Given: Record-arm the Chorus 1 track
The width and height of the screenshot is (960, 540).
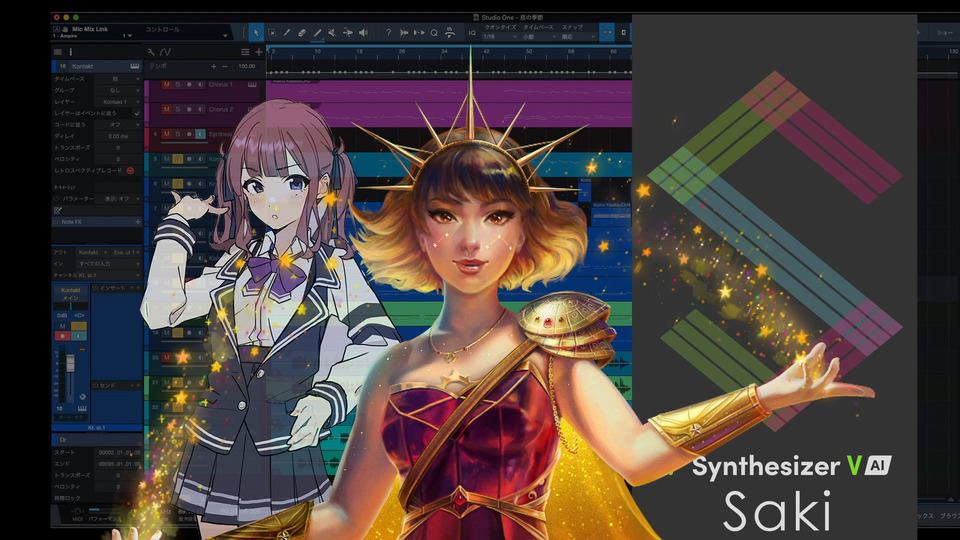Looking at the screenshot, I should [x=189, y=84].
